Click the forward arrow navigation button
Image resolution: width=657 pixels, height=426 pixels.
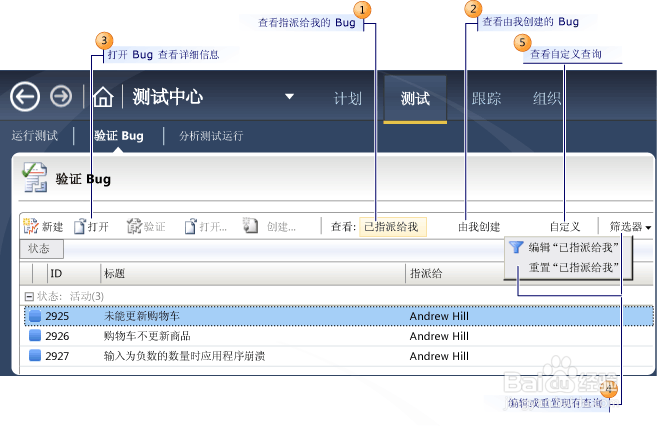pyautogui.click(x=61, y=97)
